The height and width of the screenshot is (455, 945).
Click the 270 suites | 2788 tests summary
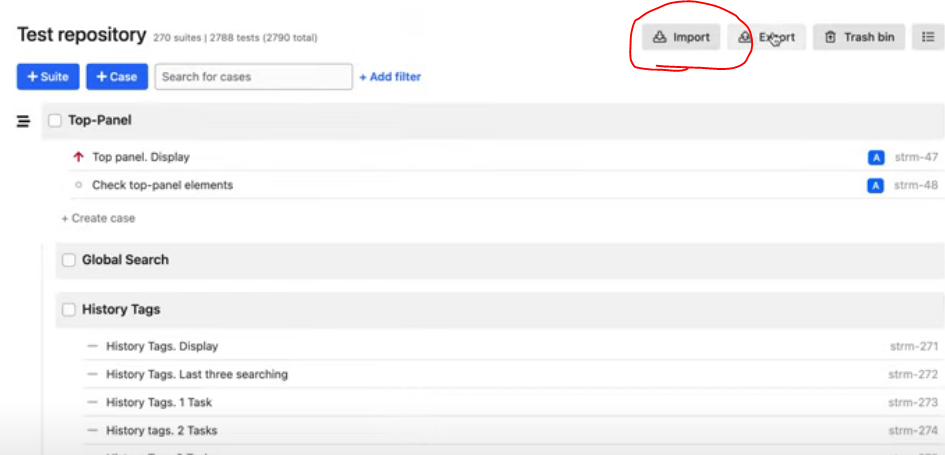[x=235, y=38]
